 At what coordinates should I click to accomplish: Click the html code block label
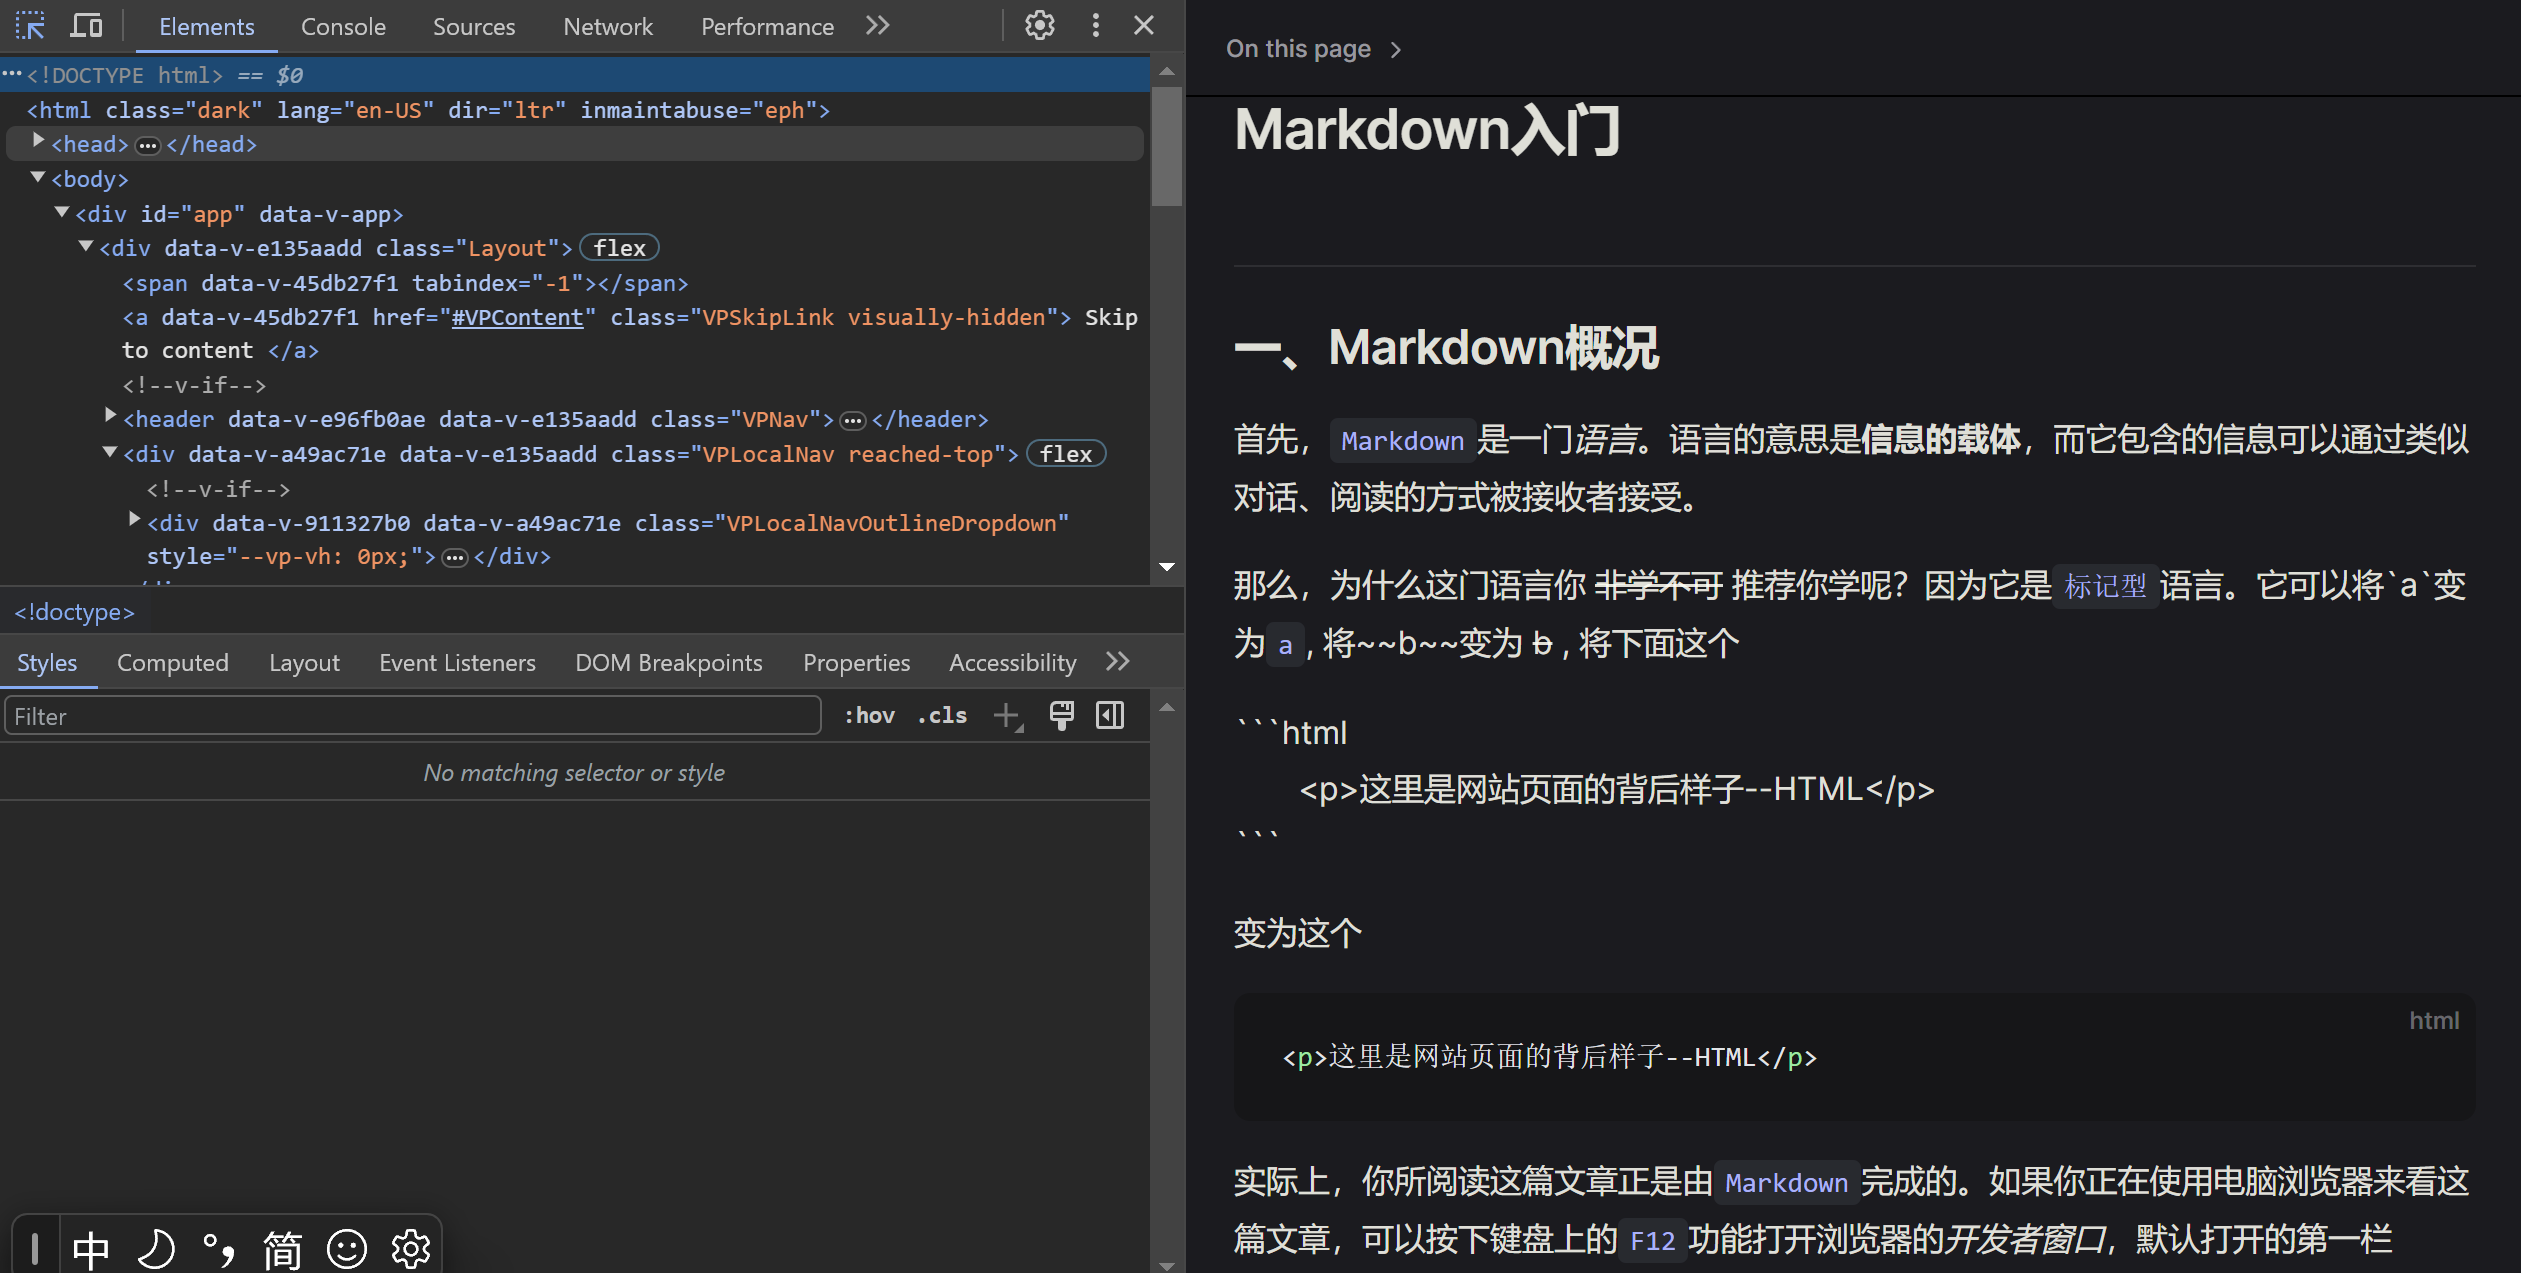click(x=2433, y=1021)
